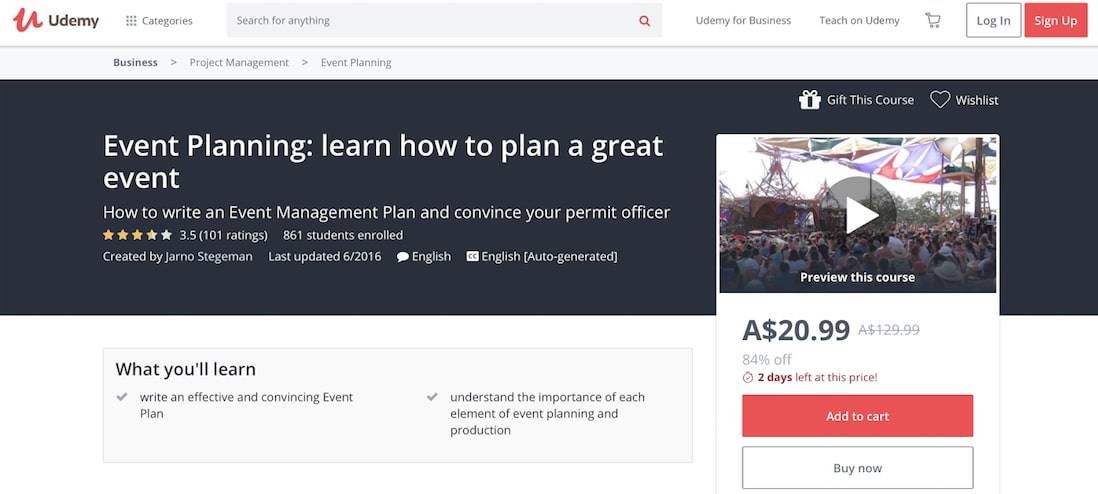The width and height of the screenshot is (1098, 494).
Task: Click the red search magnifier icon
Action: [x=644, y=21]
